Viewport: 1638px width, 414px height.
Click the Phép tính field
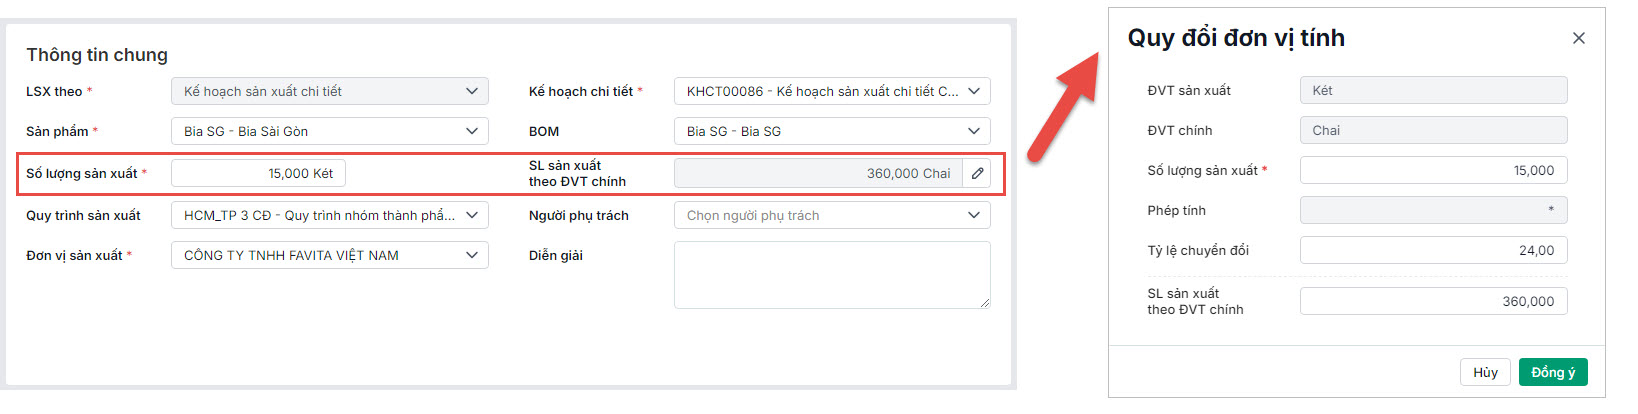[x=1432, y=210]
